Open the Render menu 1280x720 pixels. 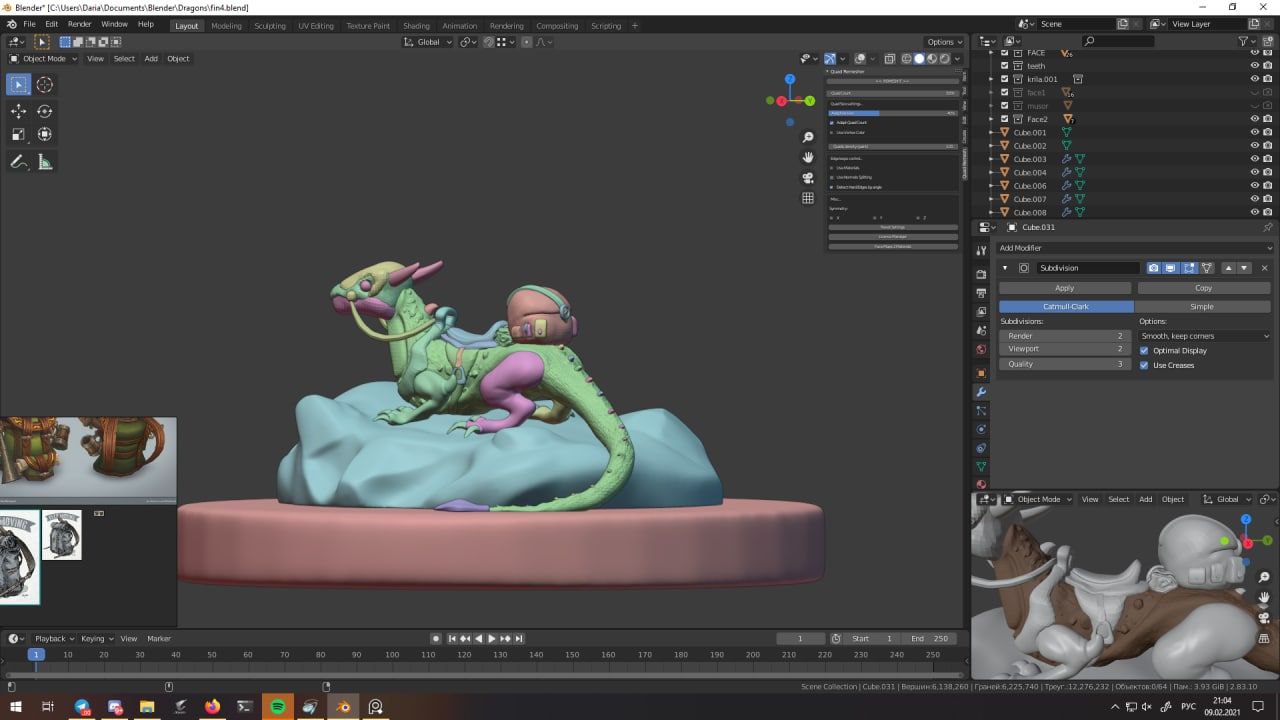coord(79,24)
